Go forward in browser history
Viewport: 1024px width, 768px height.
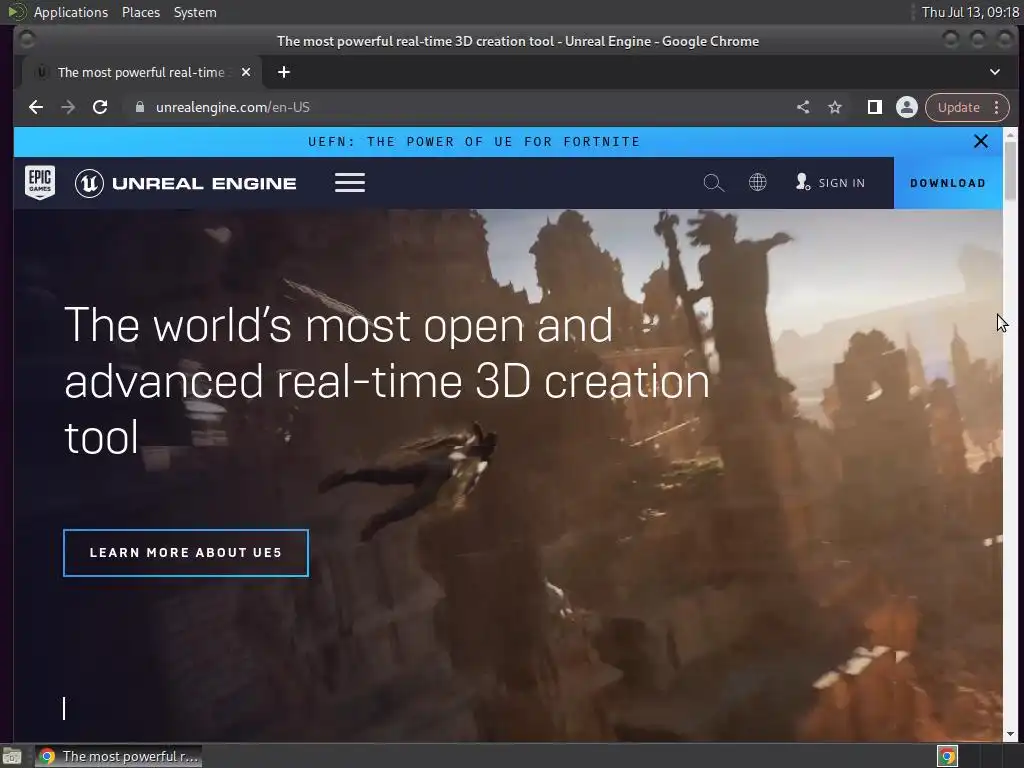pos(68,107)
